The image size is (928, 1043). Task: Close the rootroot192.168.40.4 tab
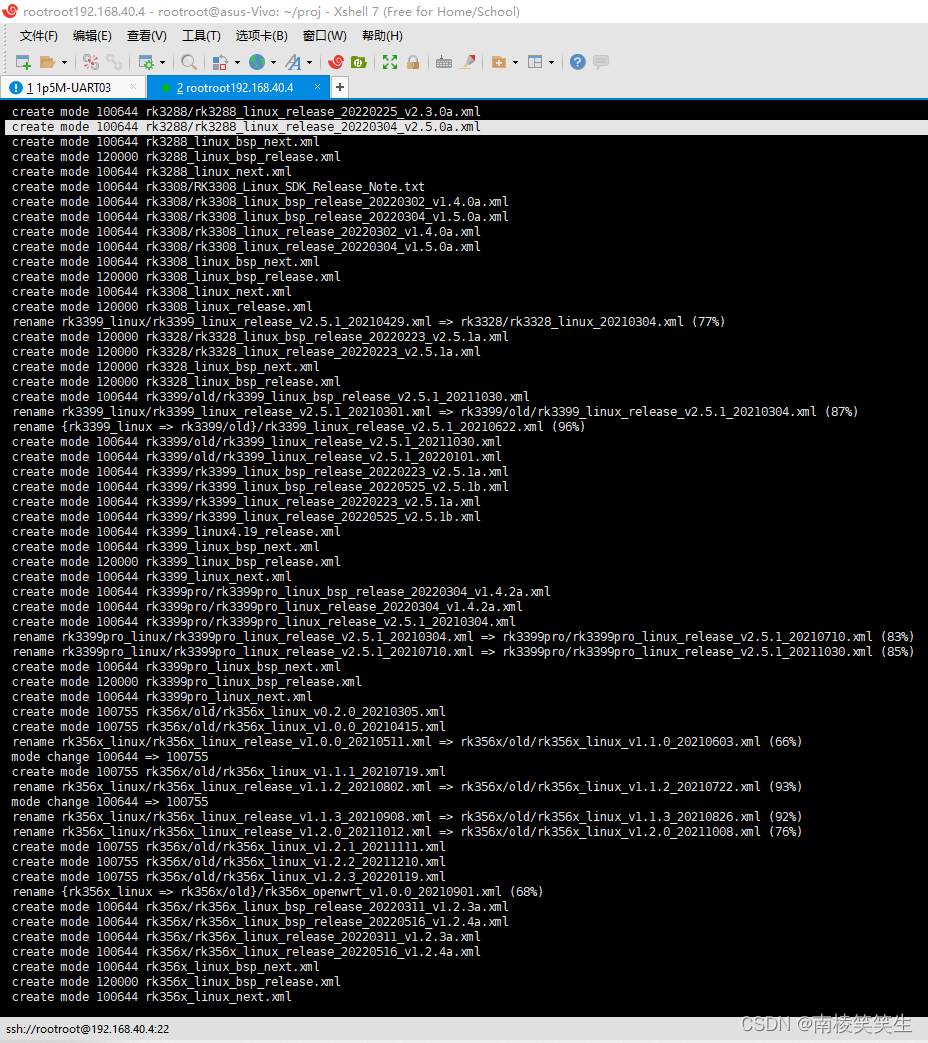pyautogui.click(x=317, y=86)
